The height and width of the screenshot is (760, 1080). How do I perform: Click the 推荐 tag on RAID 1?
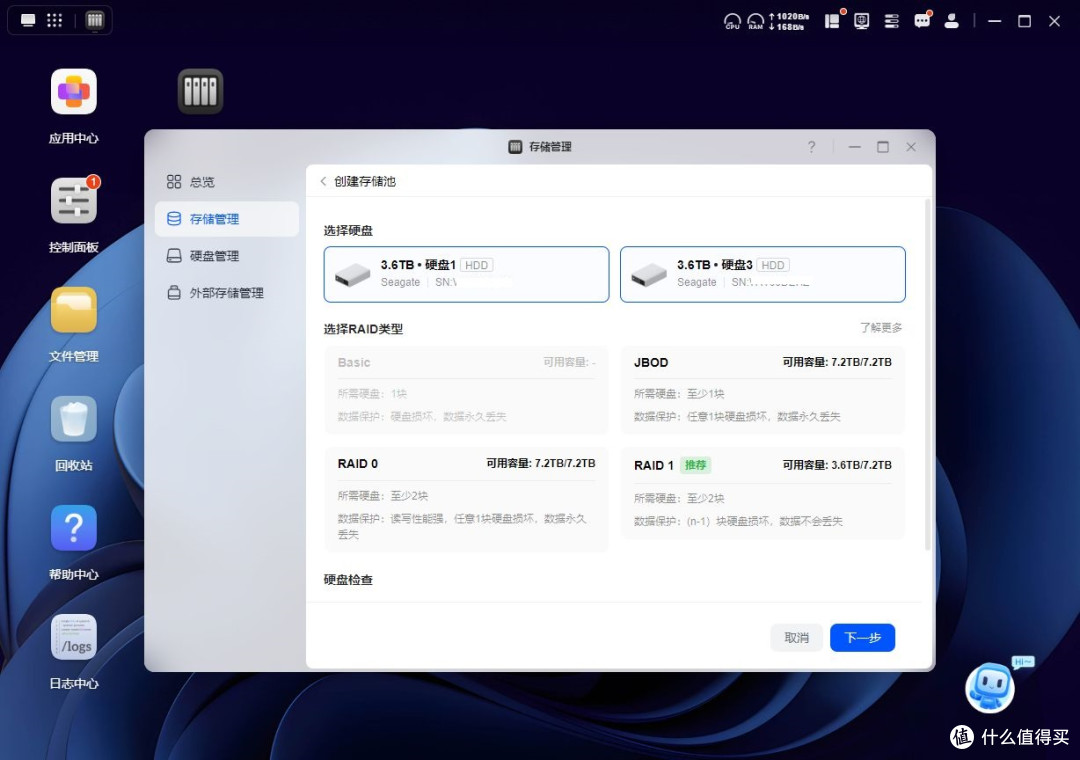point(696,465)
